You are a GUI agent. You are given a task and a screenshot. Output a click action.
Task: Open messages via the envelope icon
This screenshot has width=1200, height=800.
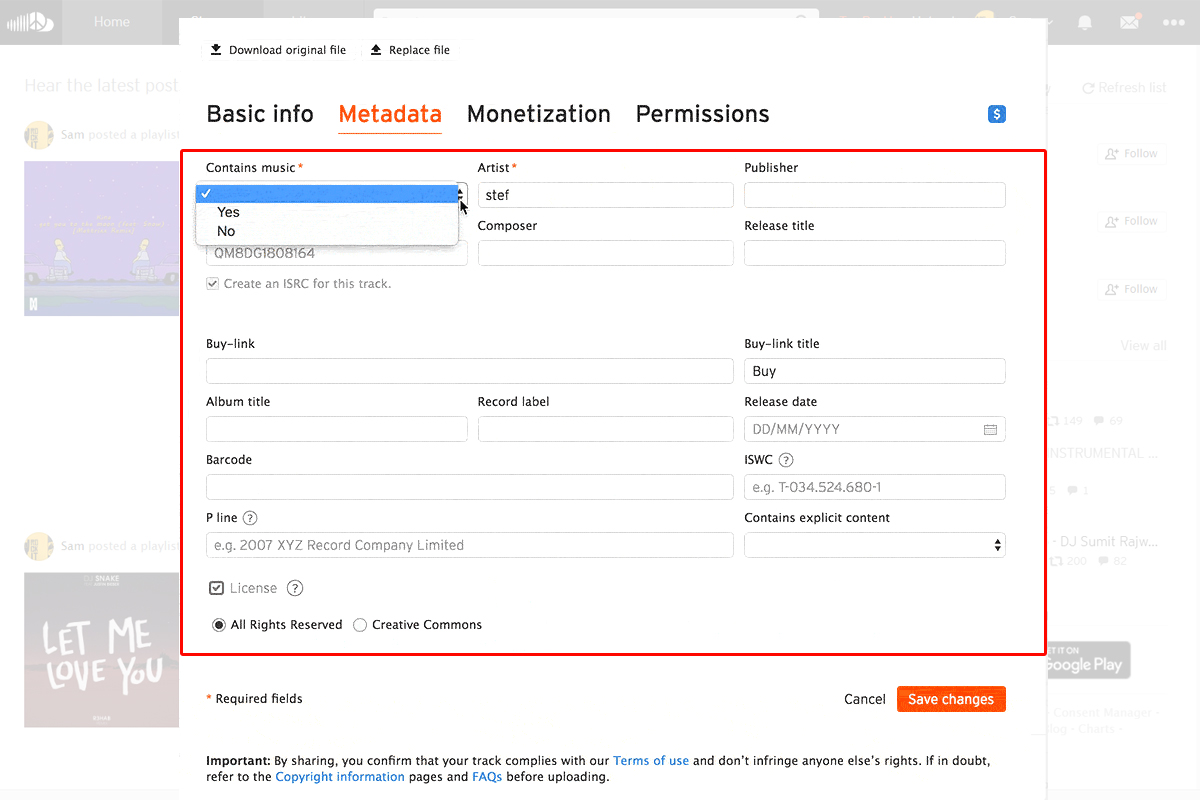(x=1129, y=21)
